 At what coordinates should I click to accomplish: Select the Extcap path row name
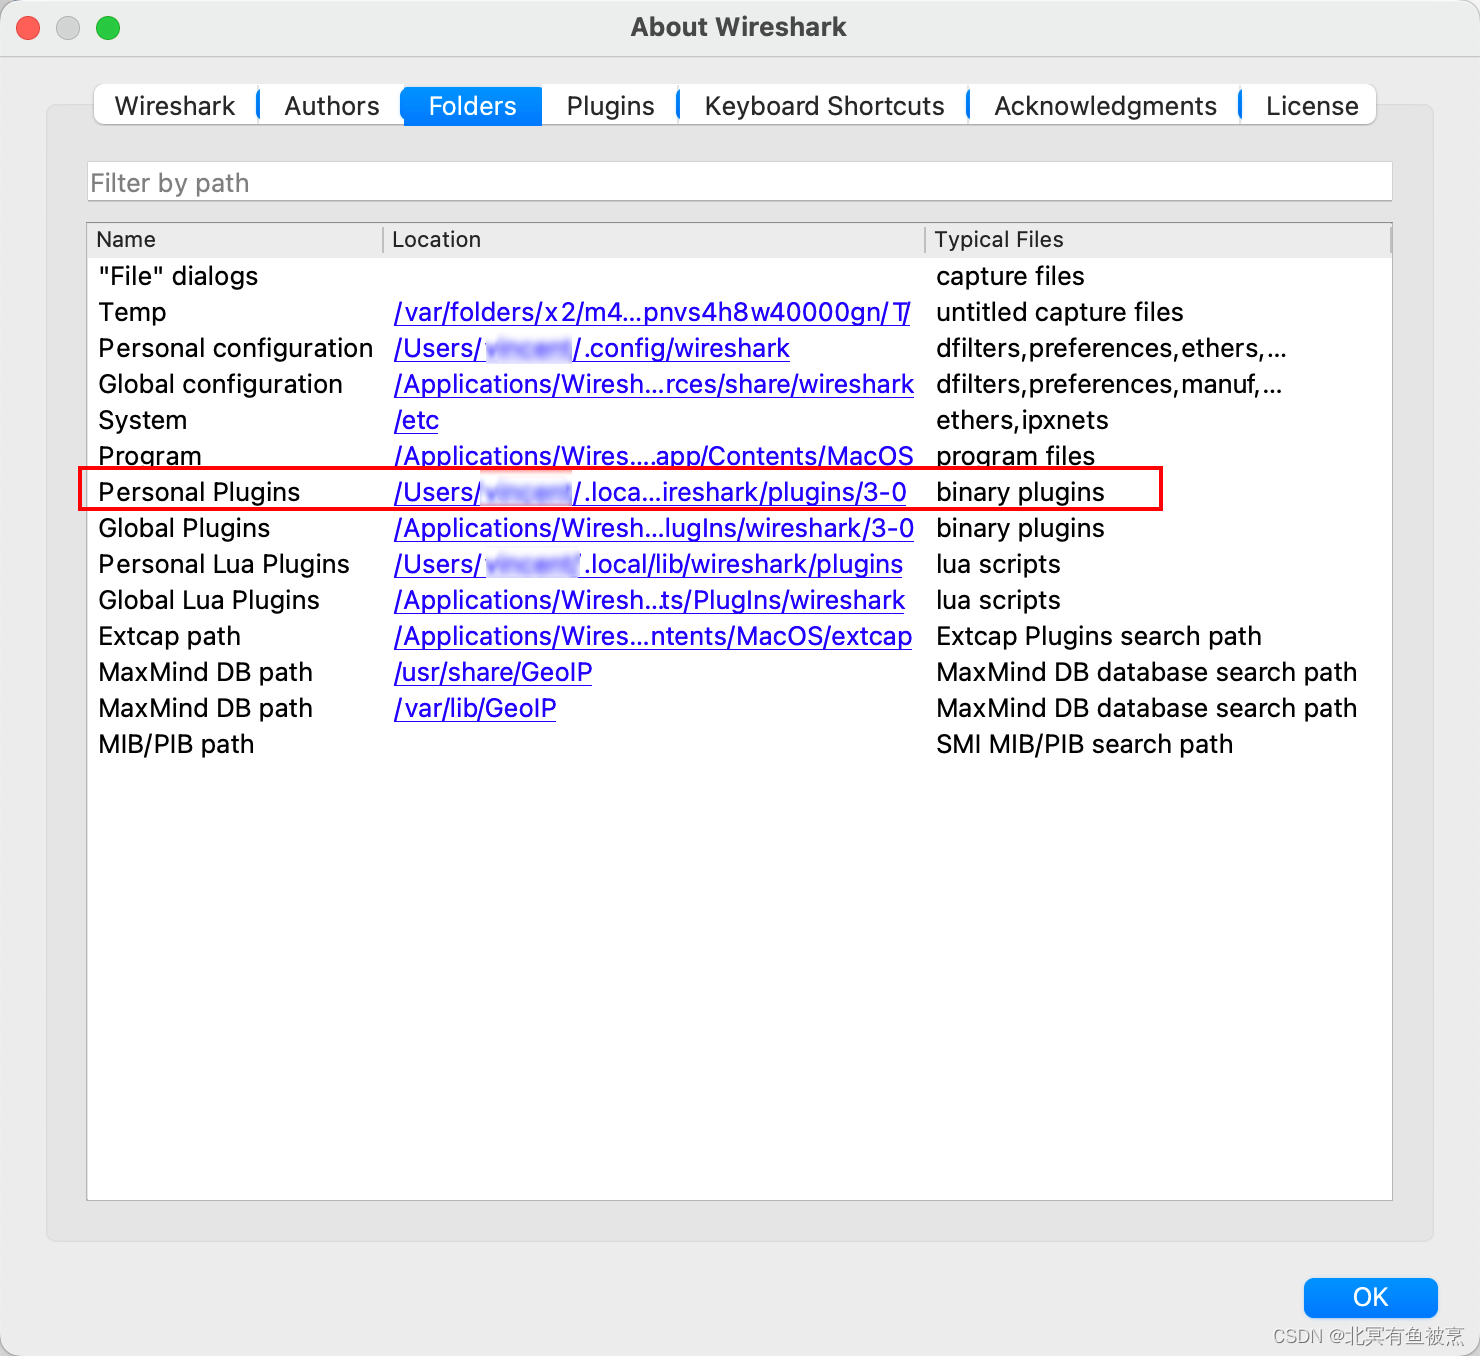point(169,636)
